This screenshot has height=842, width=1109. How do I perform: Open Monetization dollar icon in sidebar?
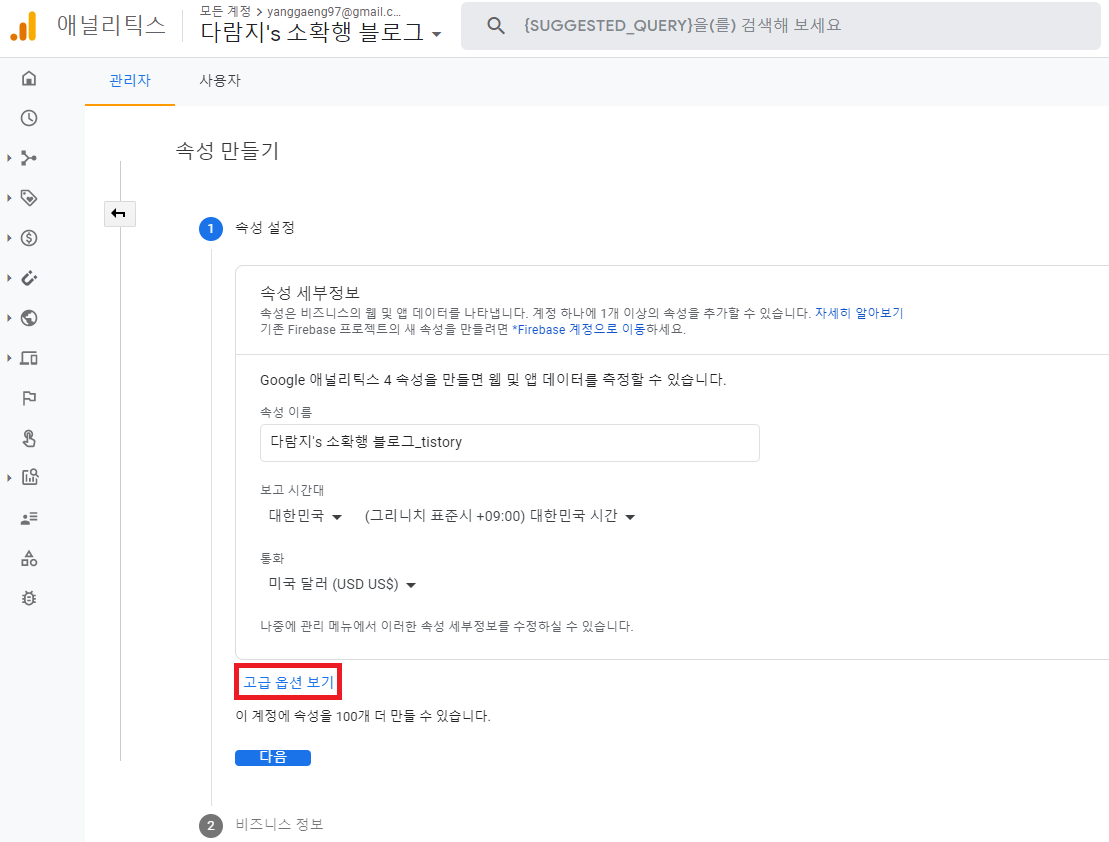[x=29, y=238]
